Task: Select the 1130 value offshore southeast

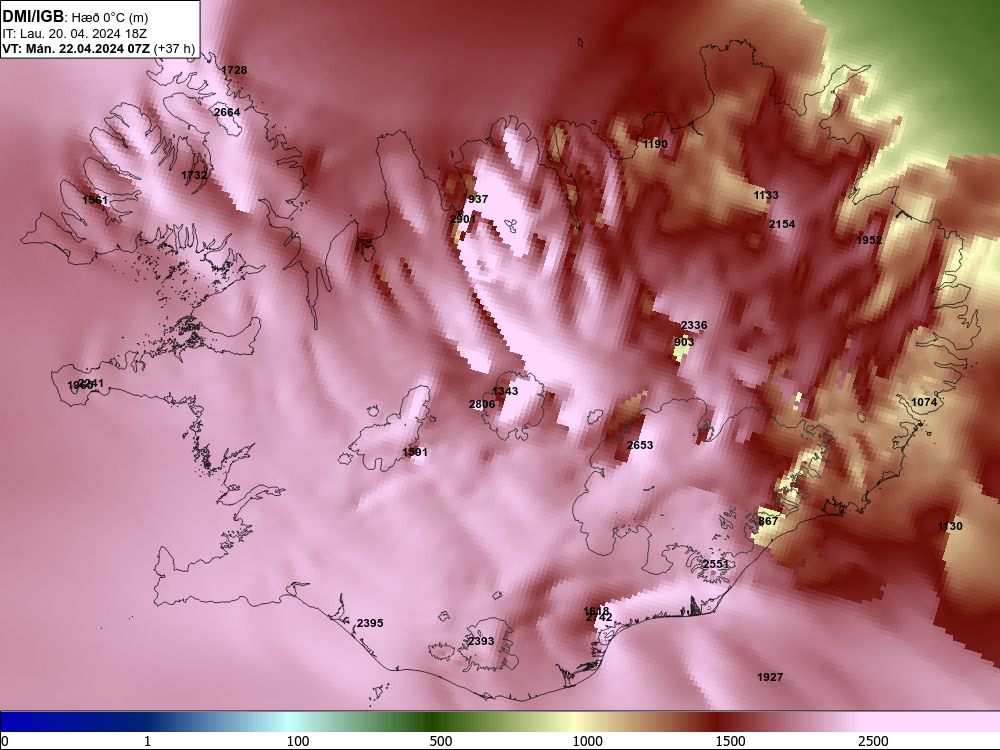Action: (950, 526)
